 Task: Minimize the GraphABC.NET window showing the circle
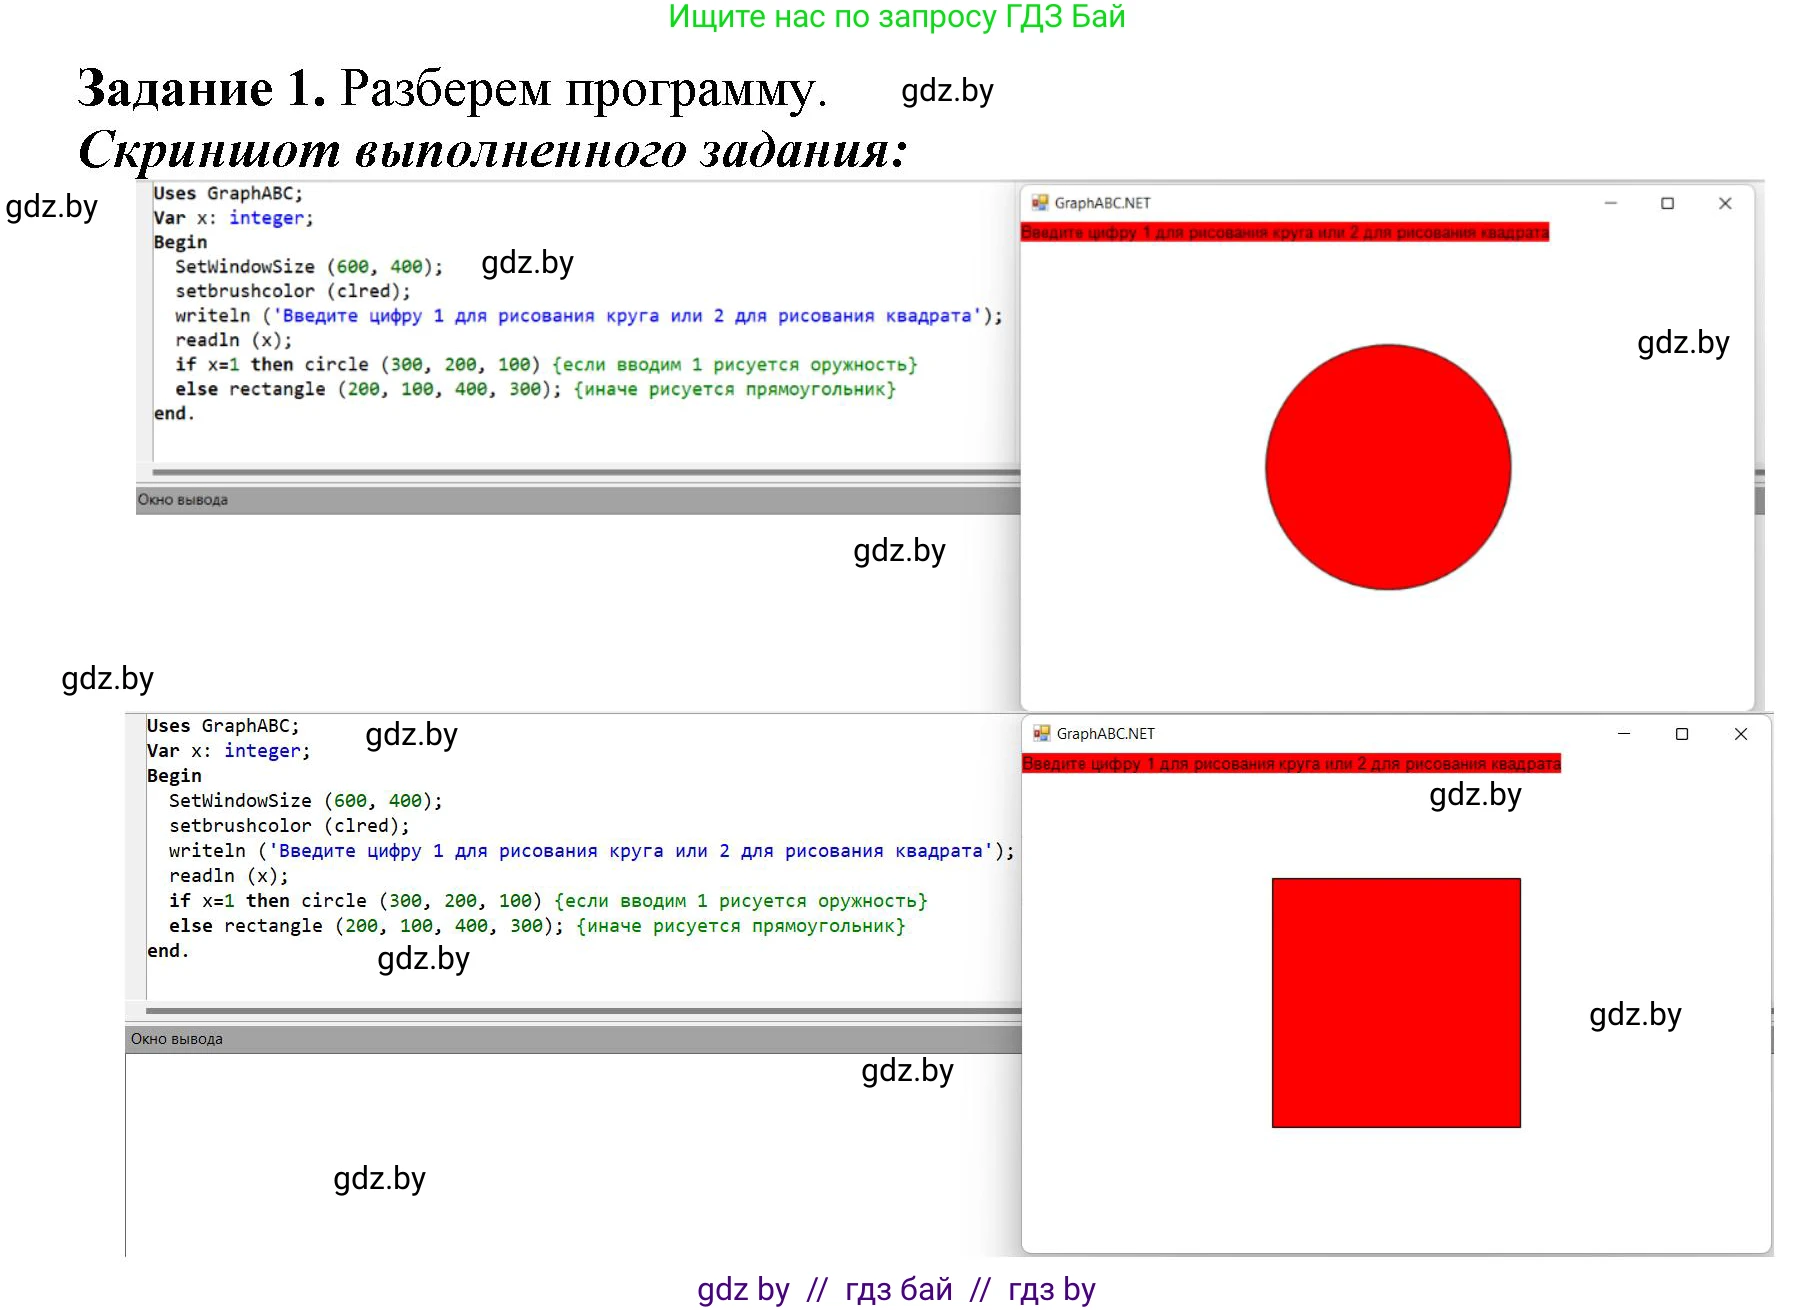click(x=1610, y=203)
